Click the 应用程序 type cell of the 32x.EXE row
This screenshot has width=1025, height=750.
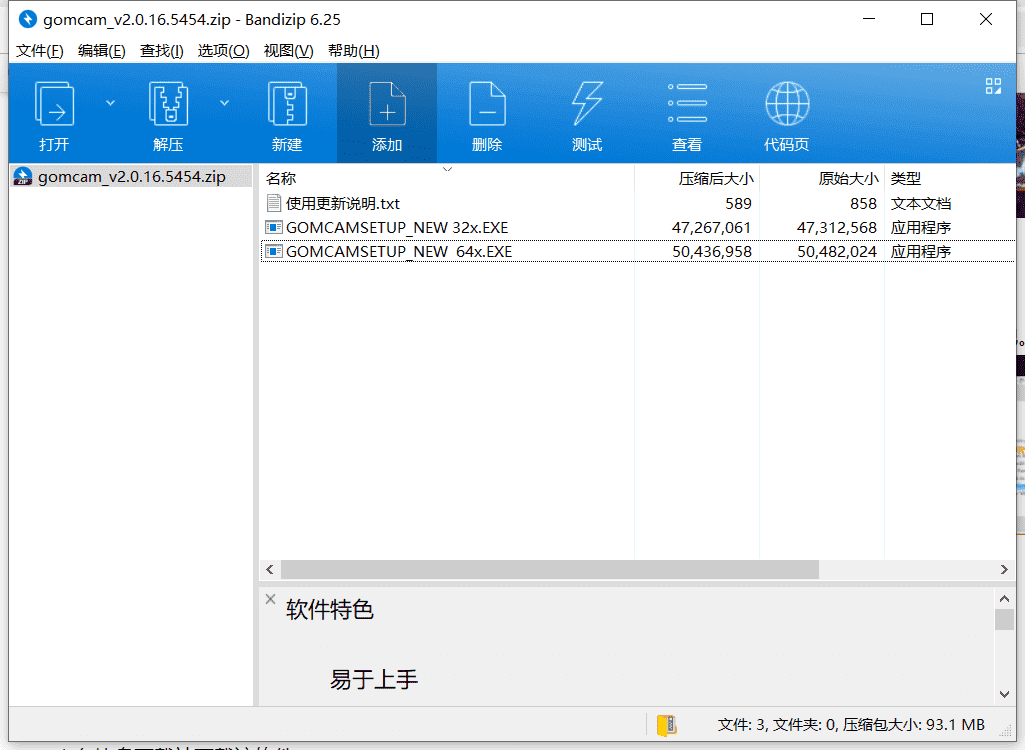click(920, 228)
